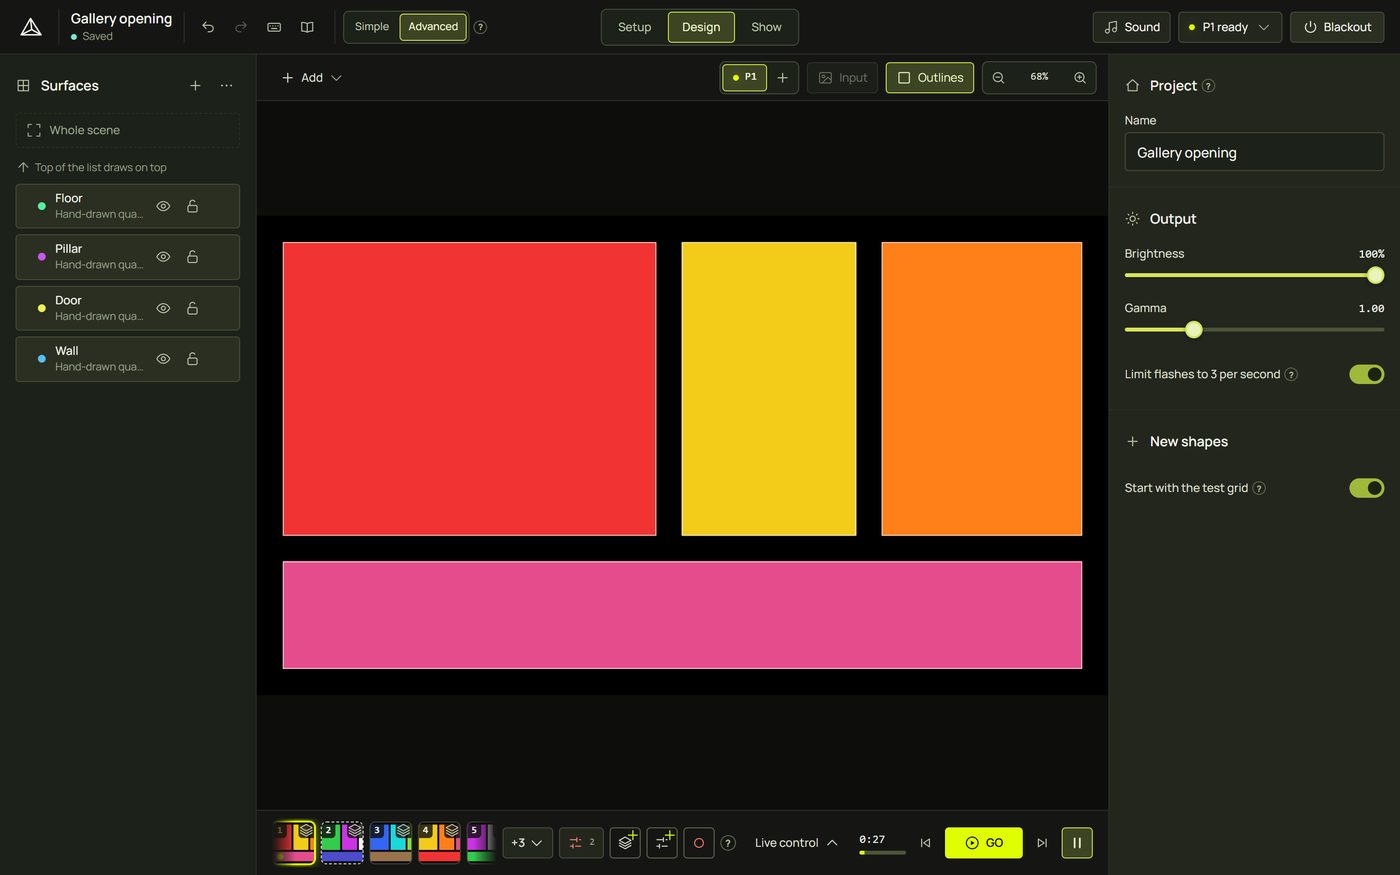Screen dimensions: 1400x875
Task: Hide the Pillar surface
Action: coord(163,257)
